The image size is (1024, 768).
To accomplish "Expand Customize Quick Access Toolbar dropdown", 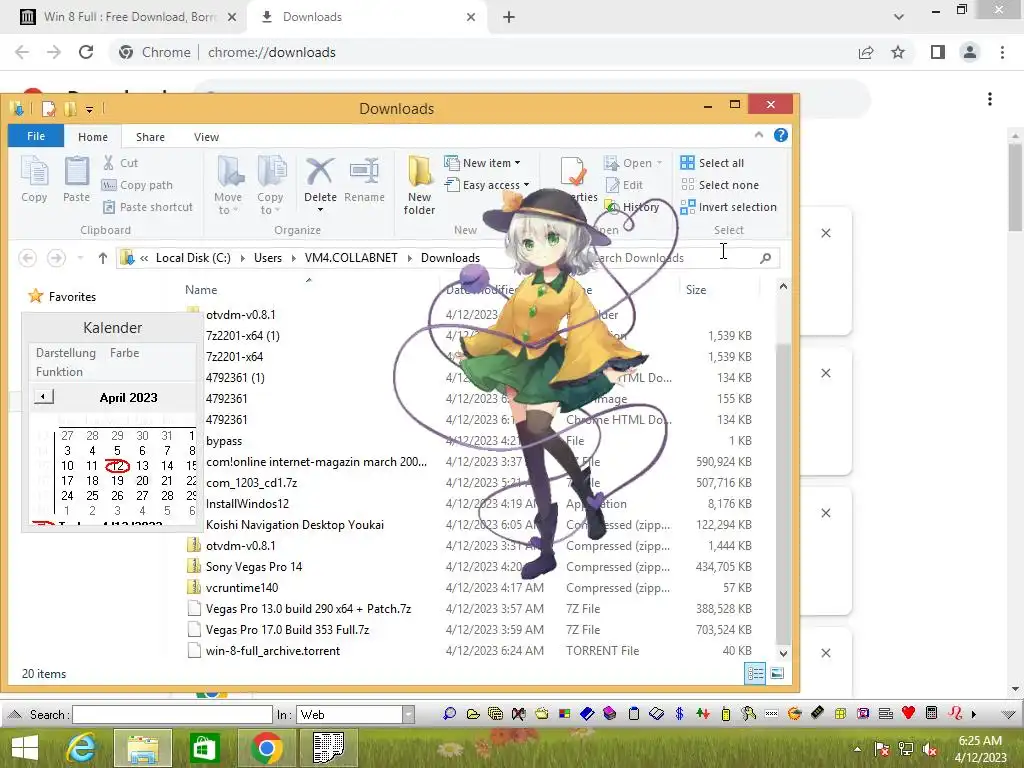I will [89, 109].
